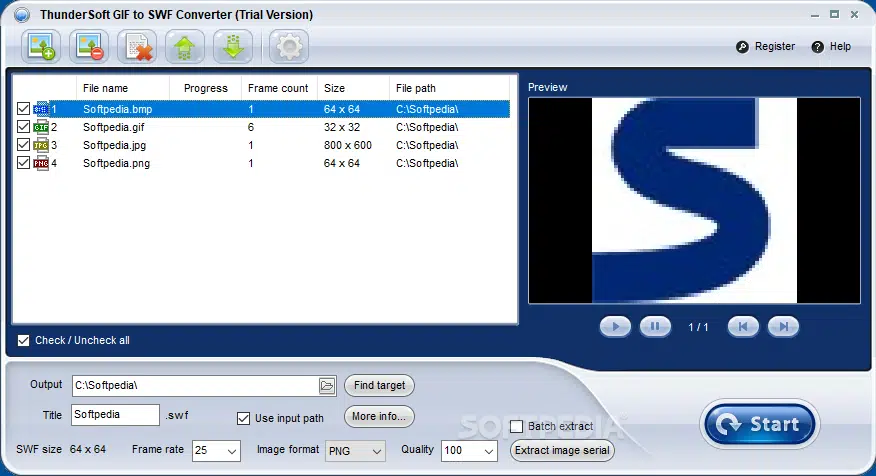The width and height of the screenshot is (876, 476).
Task: Browse output folder with folder icon
Action: [x=327, y=385]
